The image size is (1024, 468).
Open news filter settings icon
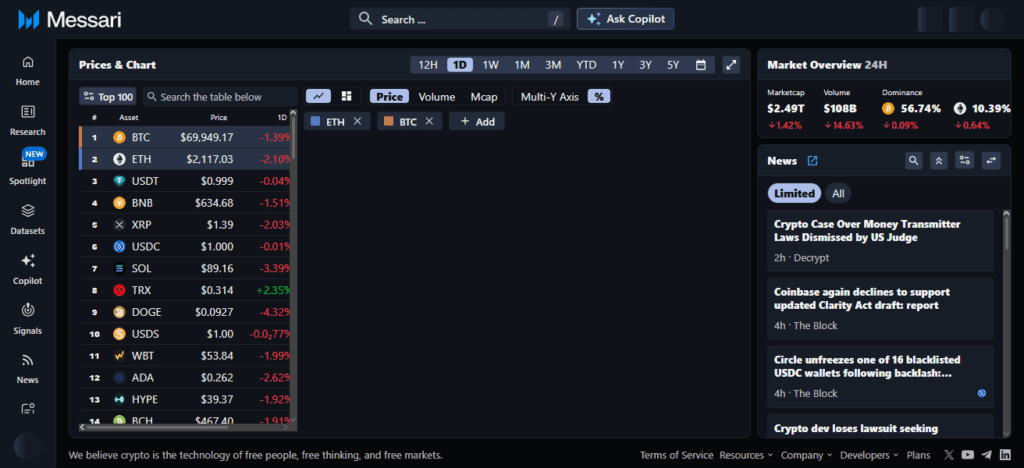pos(964,160)
